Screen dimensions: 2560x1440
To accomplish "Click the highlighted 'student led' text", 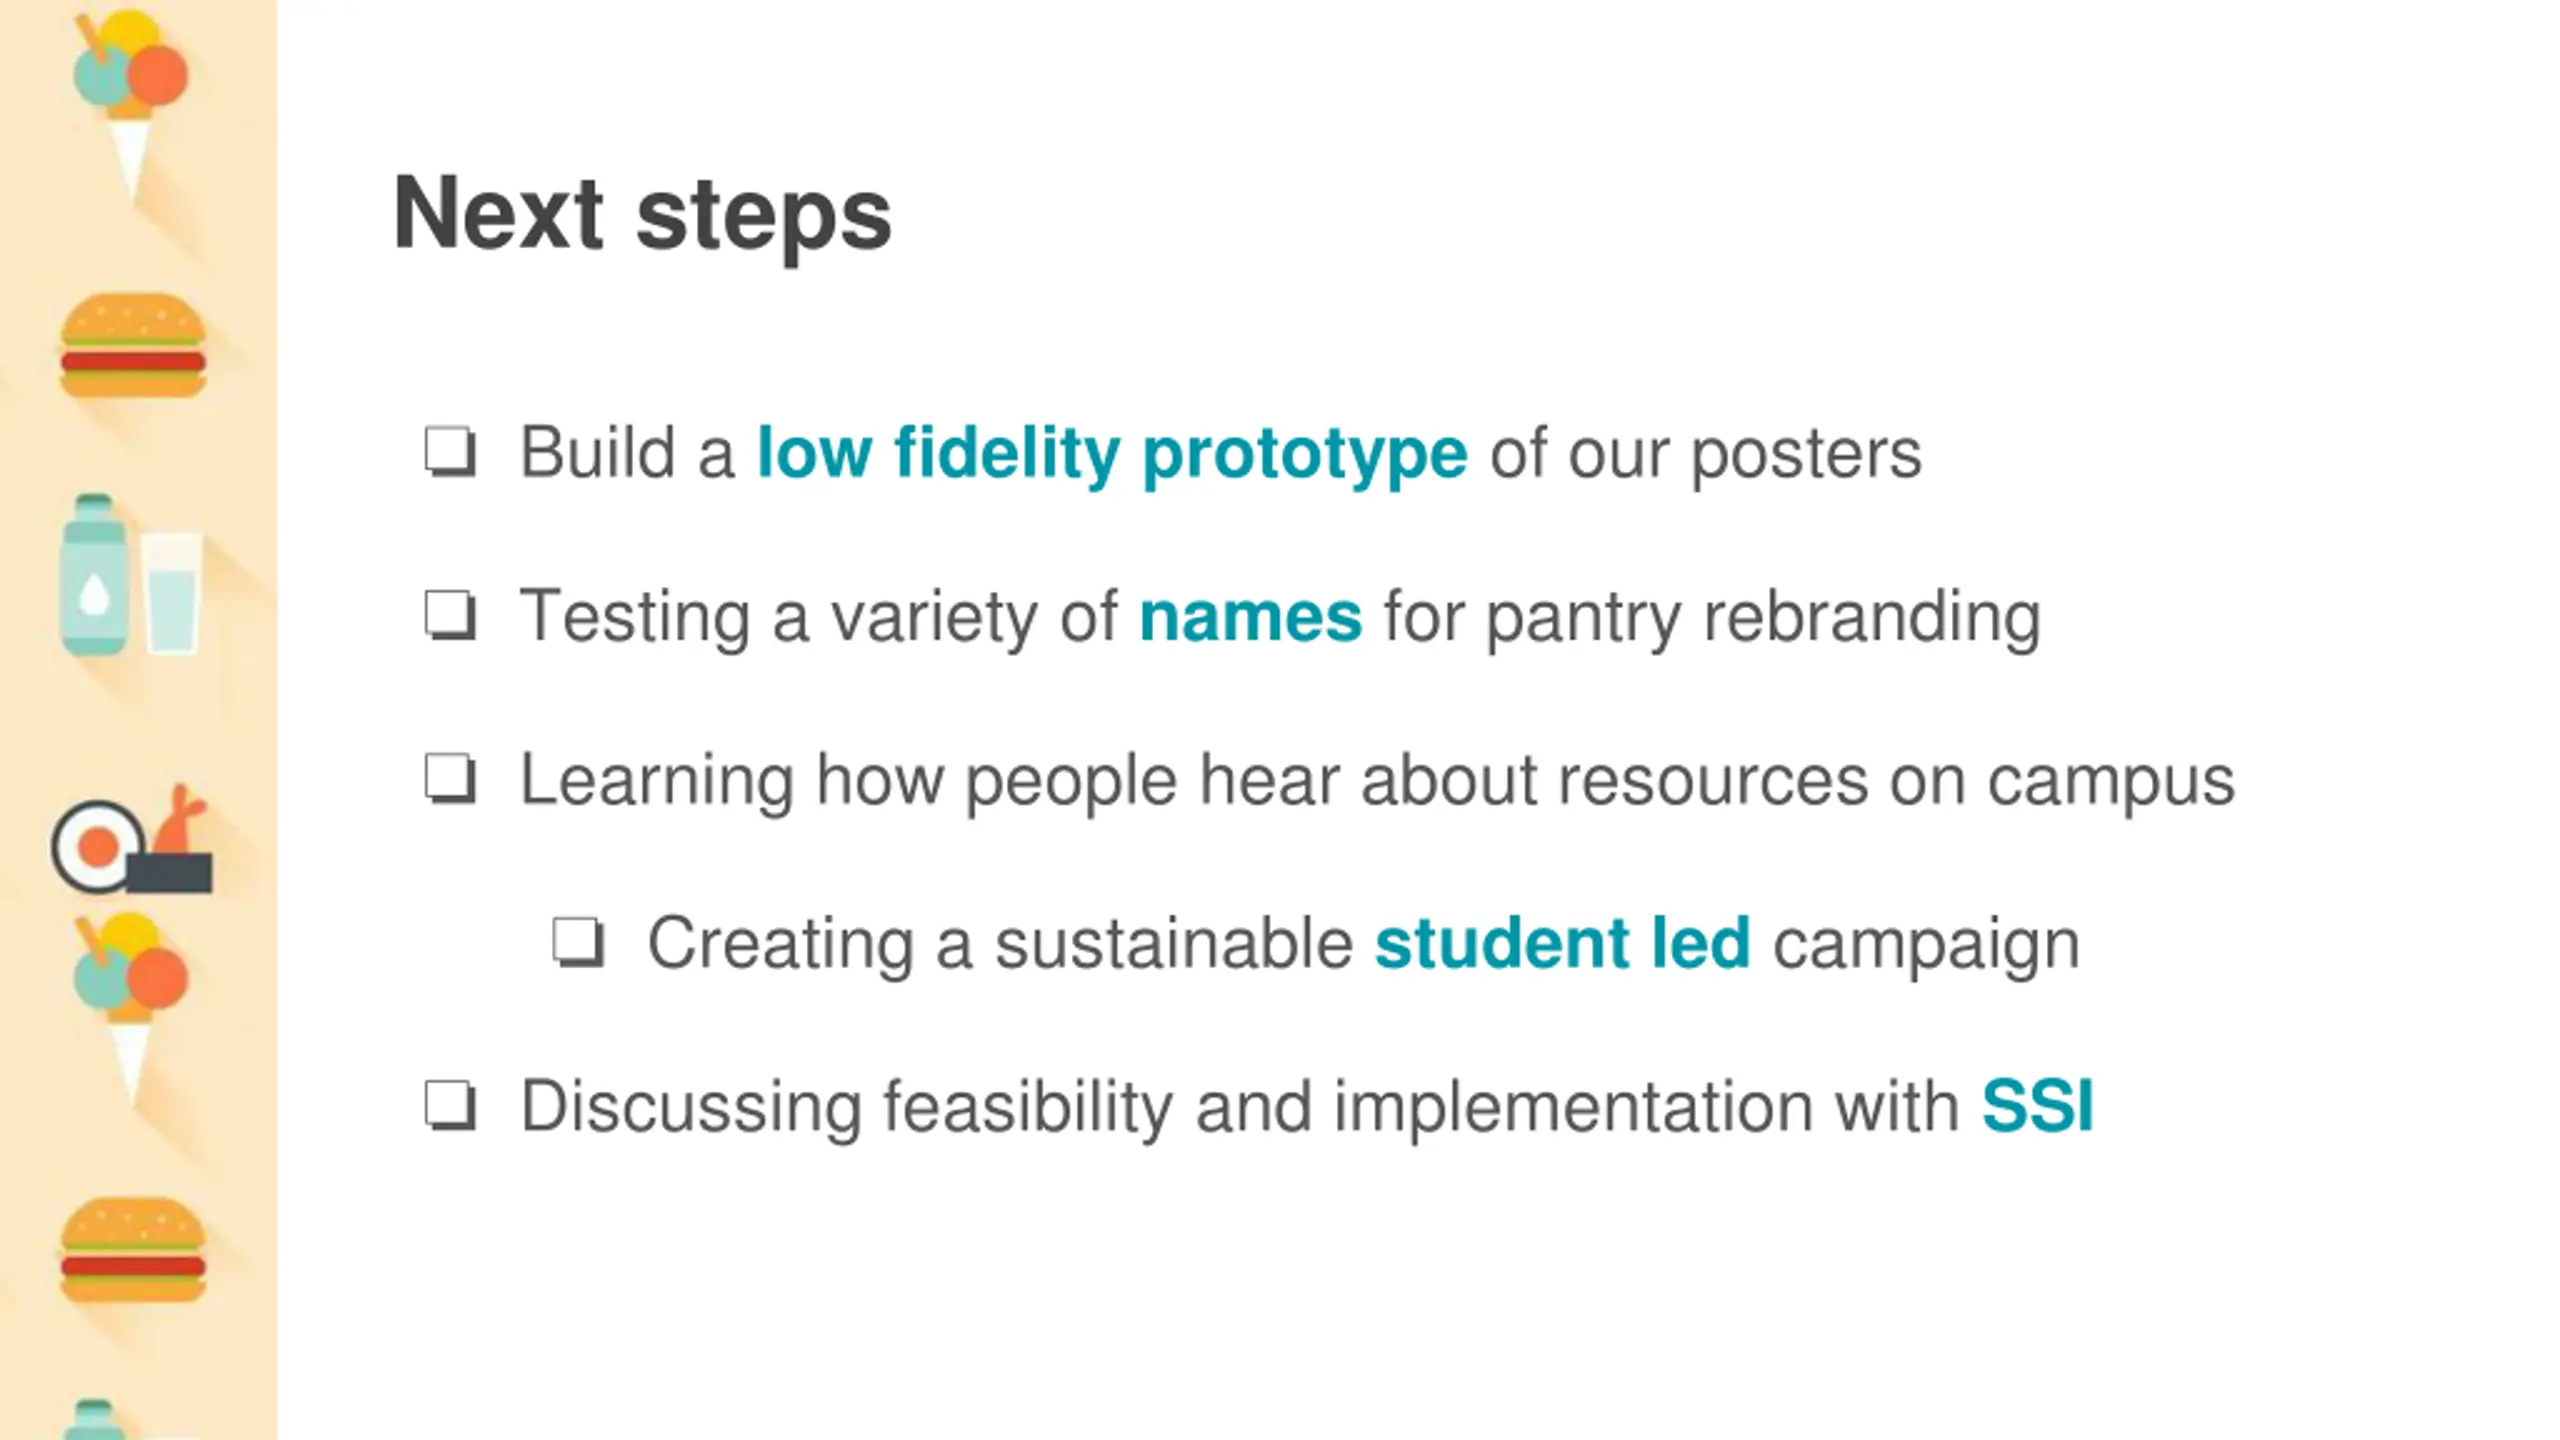I will tap(1562, 943).
